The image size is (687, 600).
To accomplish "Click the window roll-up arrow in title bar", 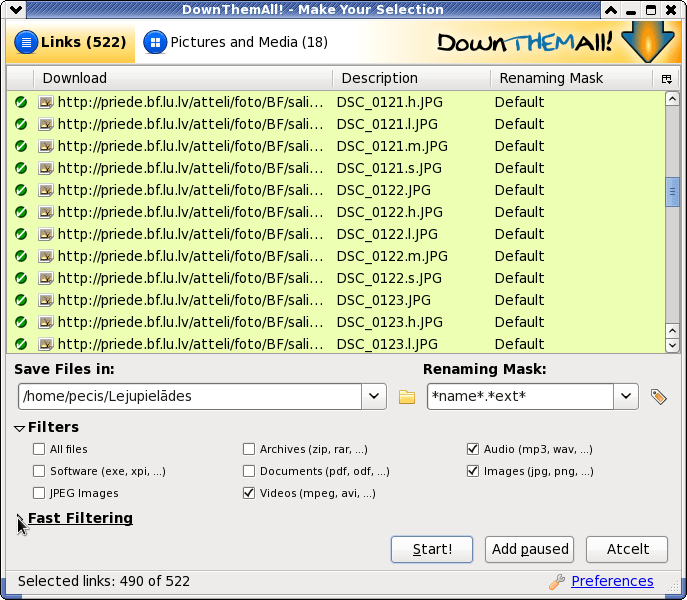I will (x=611, y=10).
